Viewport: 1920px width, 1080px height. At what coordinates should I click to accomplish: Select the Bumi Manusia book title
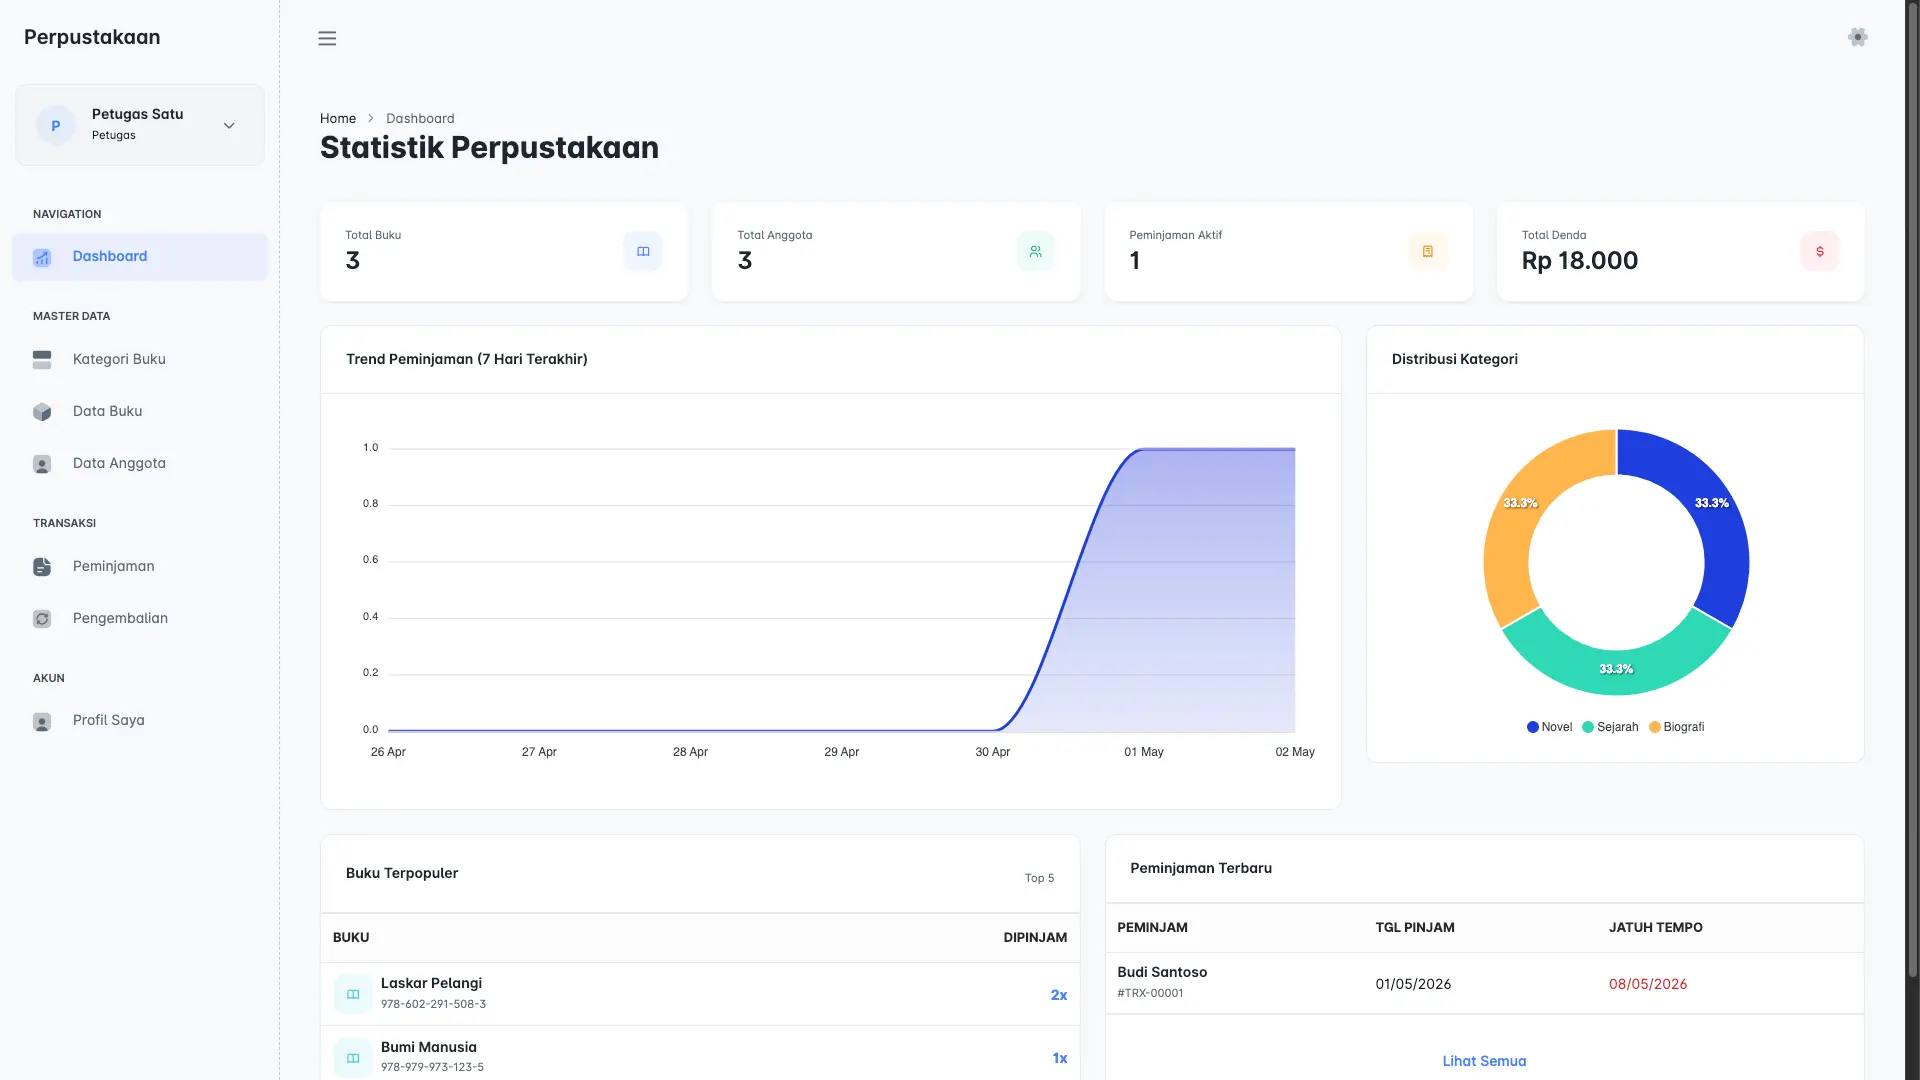point(428,1047)
